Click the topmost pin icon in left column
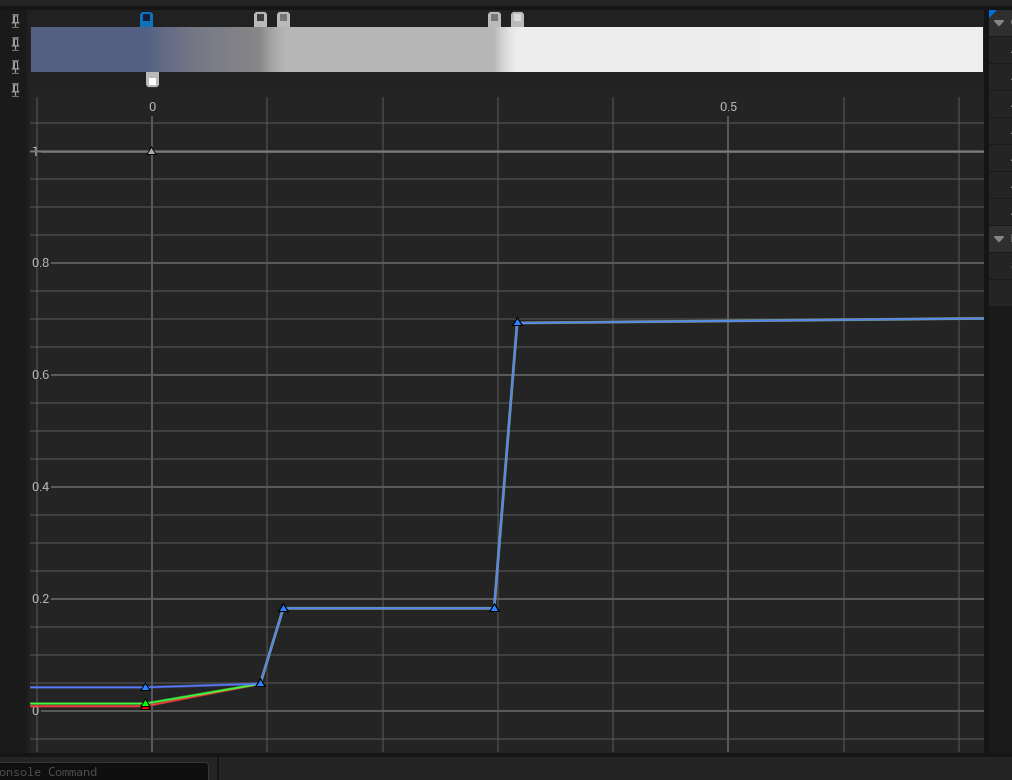Viewport: 1012px width, 780px height. pyautogui.click(x=15, y=21)
